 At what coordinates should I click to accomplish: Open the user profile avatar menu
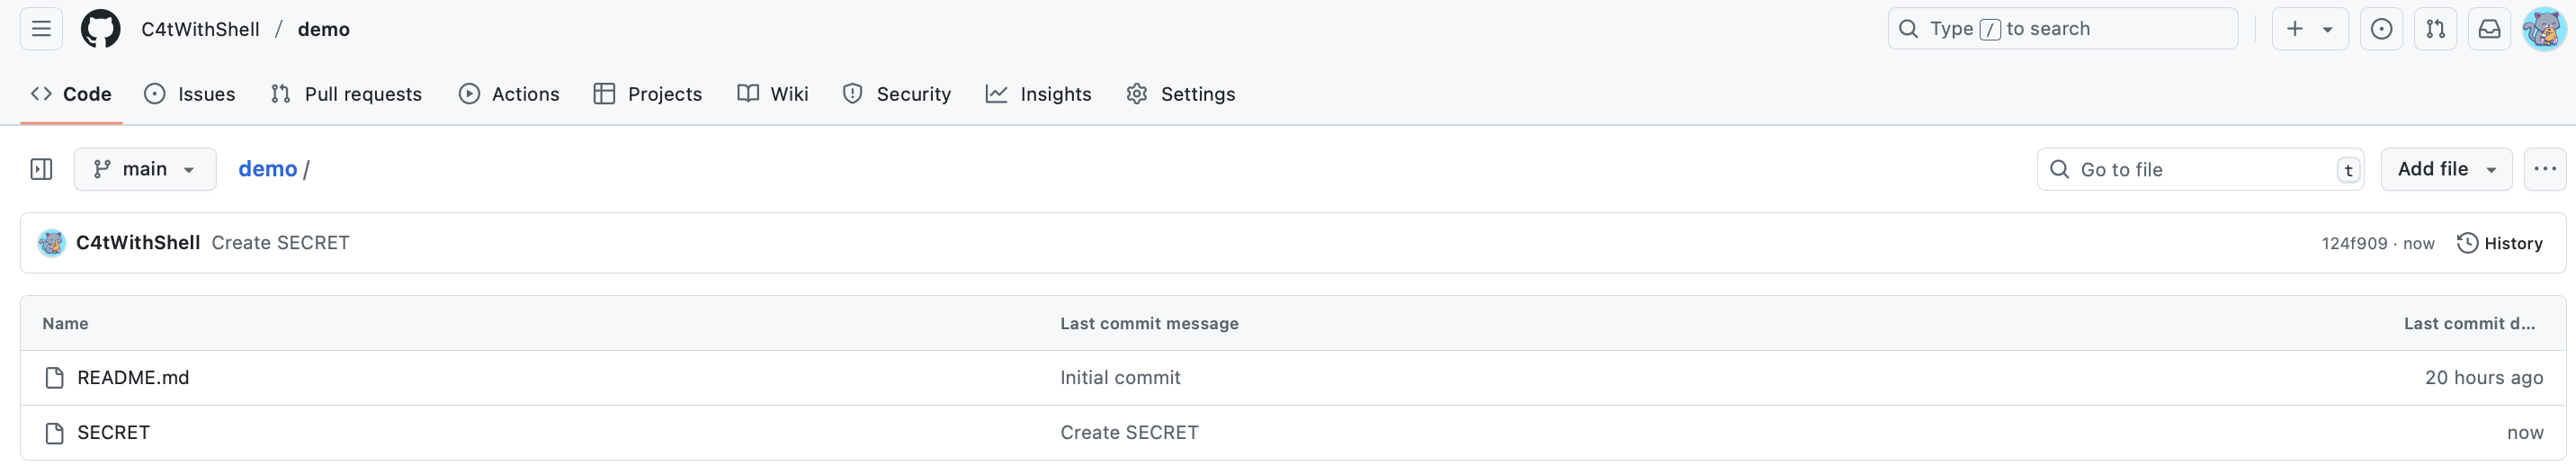coord(2544,29)
